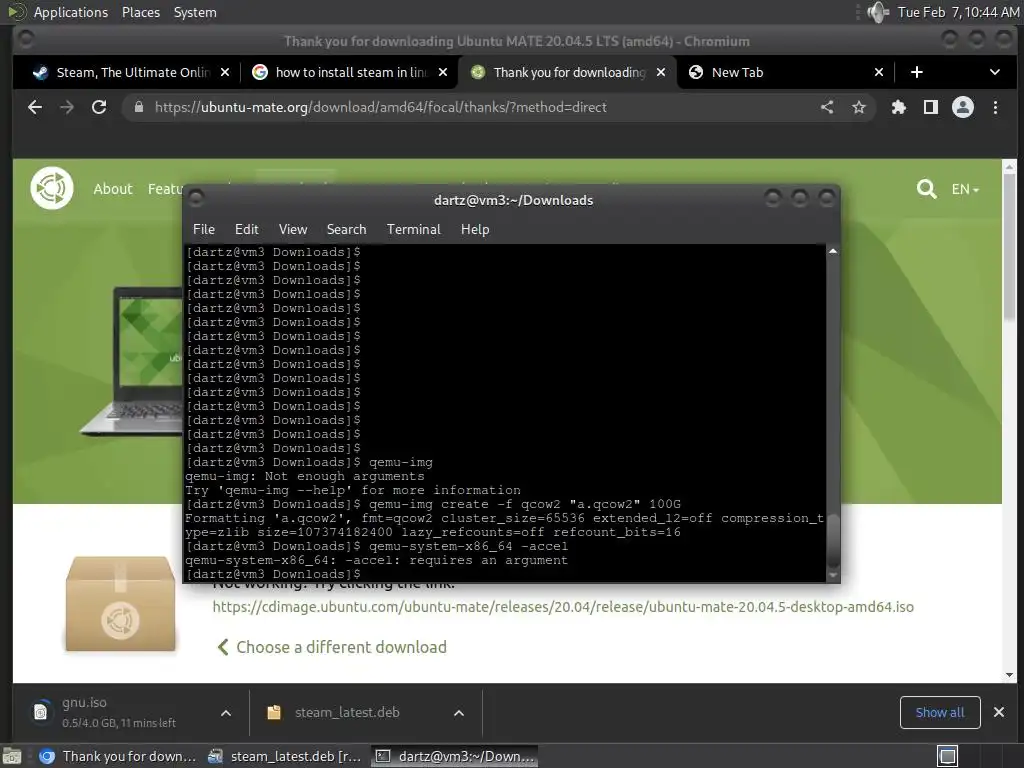
Task: Click the steam_latest.deb download item
Action: 346,712
